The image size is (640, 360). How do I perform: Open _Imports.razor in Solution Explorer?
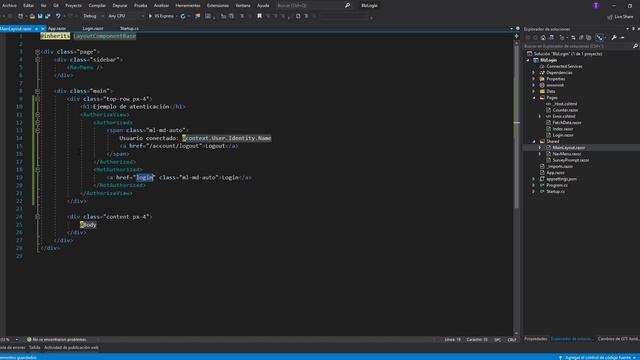(559, 167)
